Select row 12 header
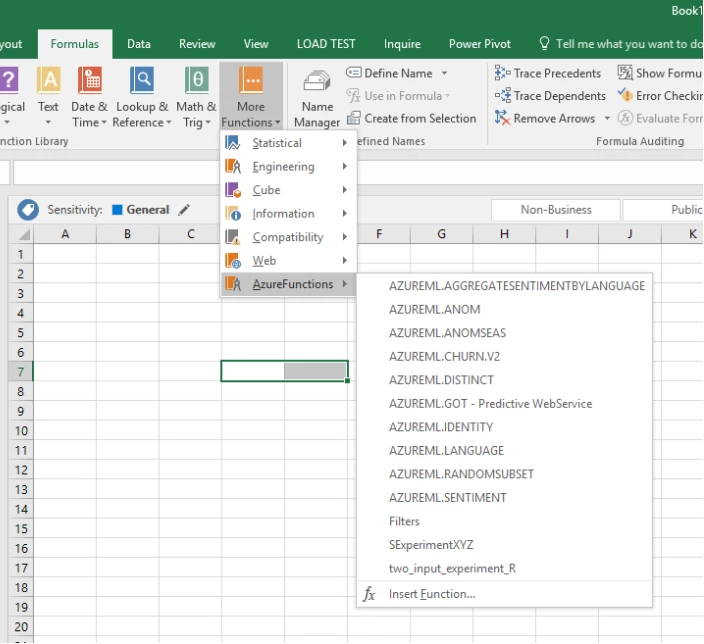 (21, 470)
